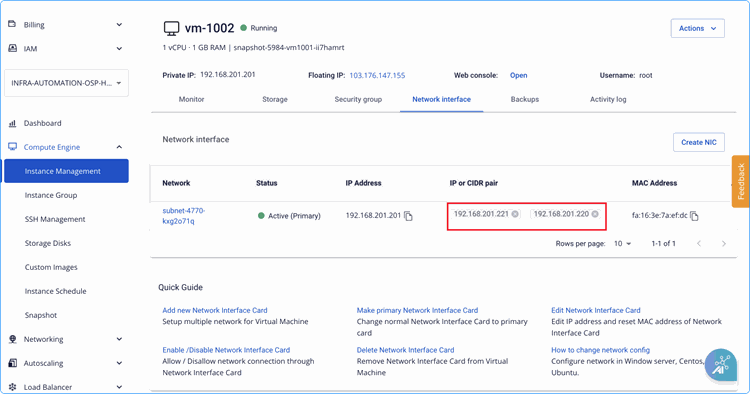Screen dimensions: 750x394
Task: Click the Active (Primary) status cell
Action: point(289,216)
